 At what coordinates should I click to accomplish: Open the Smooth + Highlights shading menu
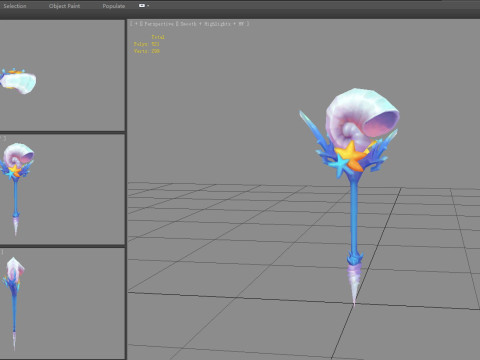205,24
